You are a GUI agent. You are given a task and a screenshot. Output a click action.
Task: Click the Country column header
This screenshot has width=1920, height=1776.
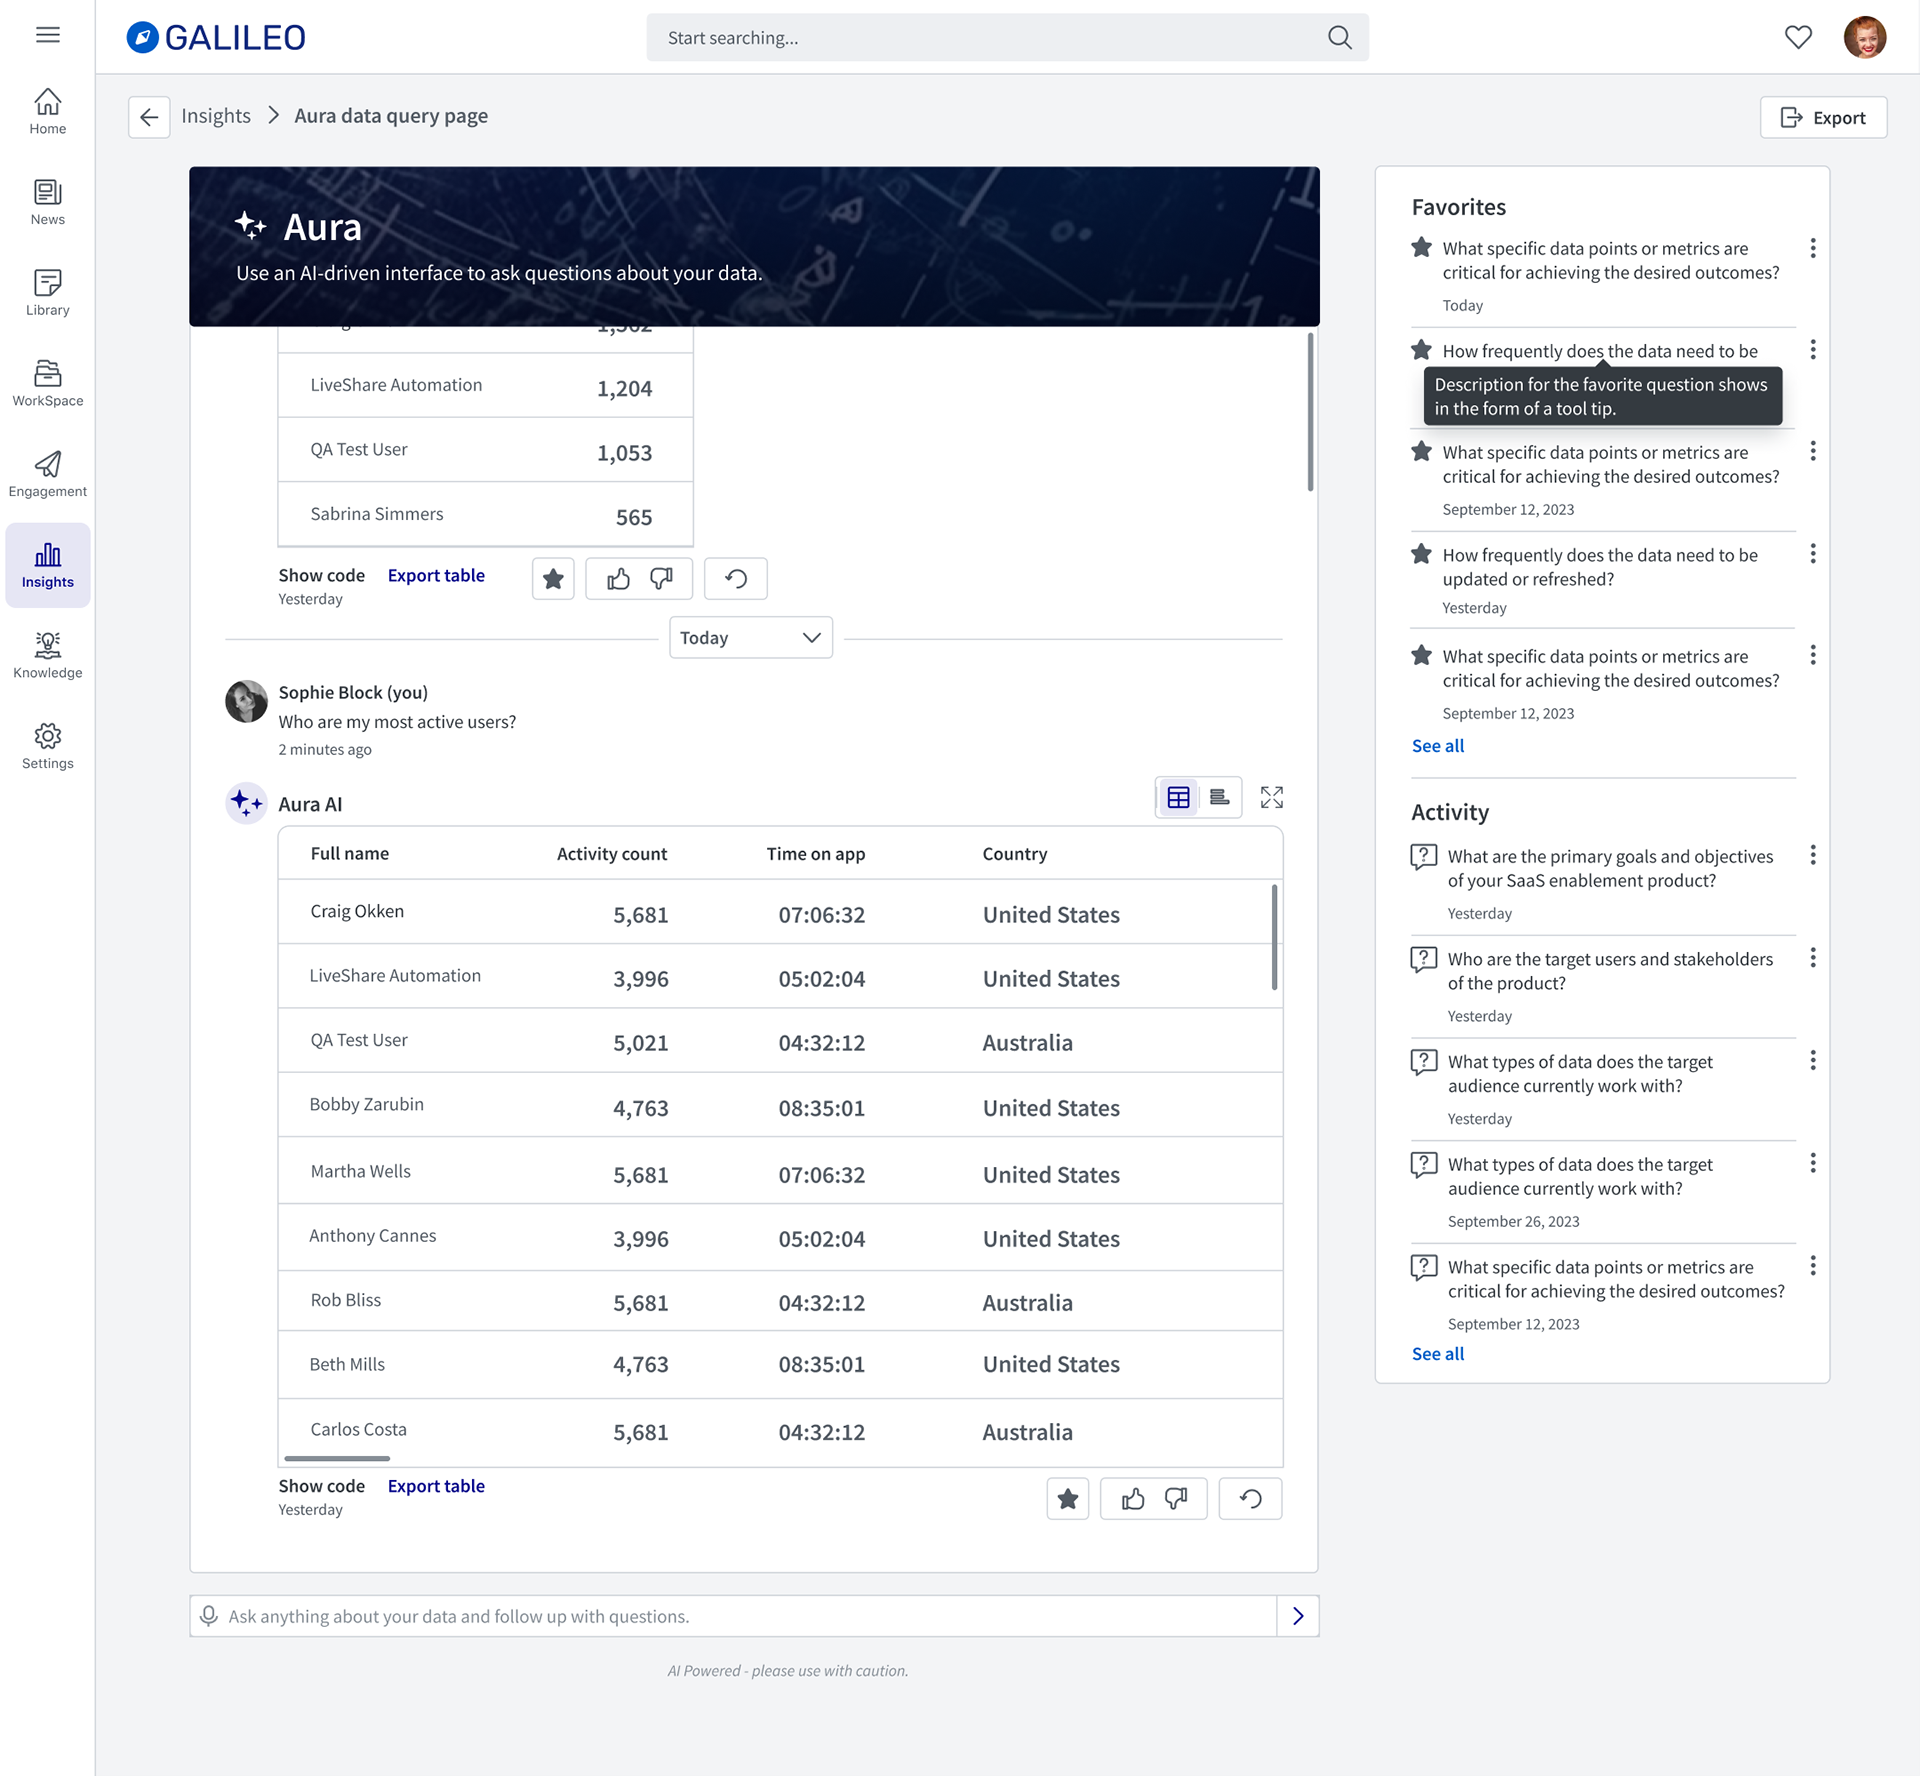(x=1015, y=854)
